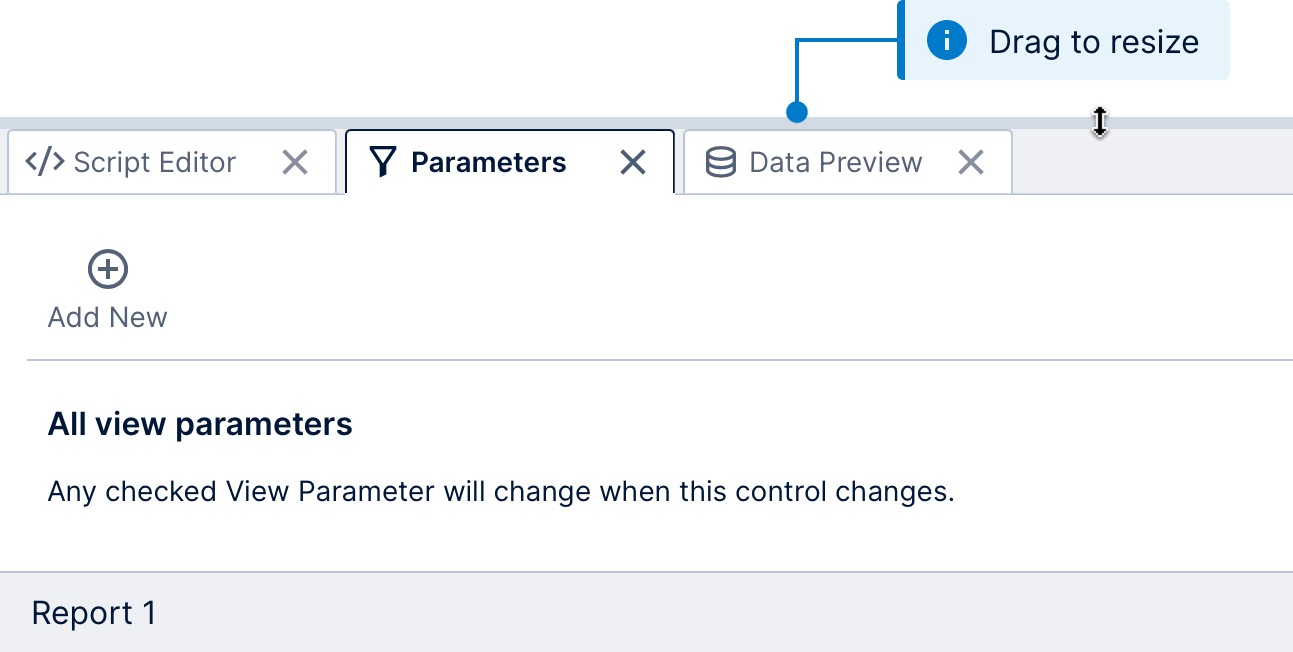Click the checked View Parameter description text

501,492
